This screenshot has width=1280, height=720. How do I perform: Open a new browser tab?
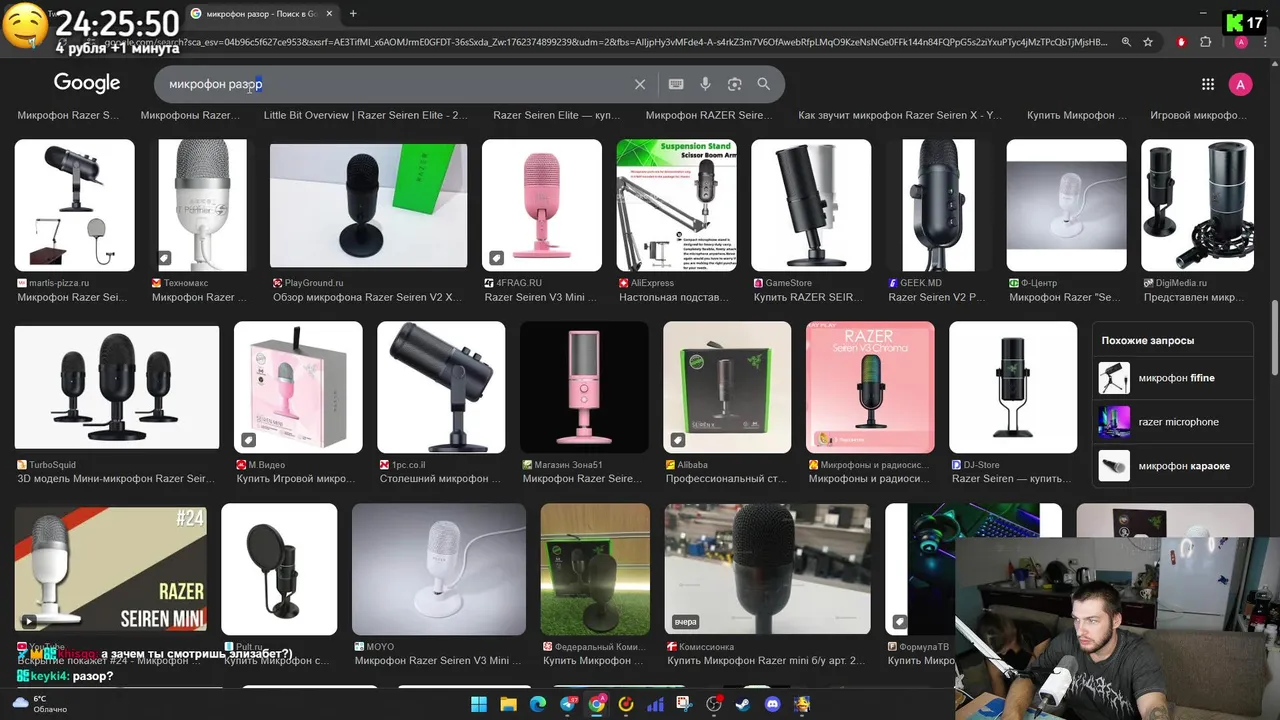353,14
